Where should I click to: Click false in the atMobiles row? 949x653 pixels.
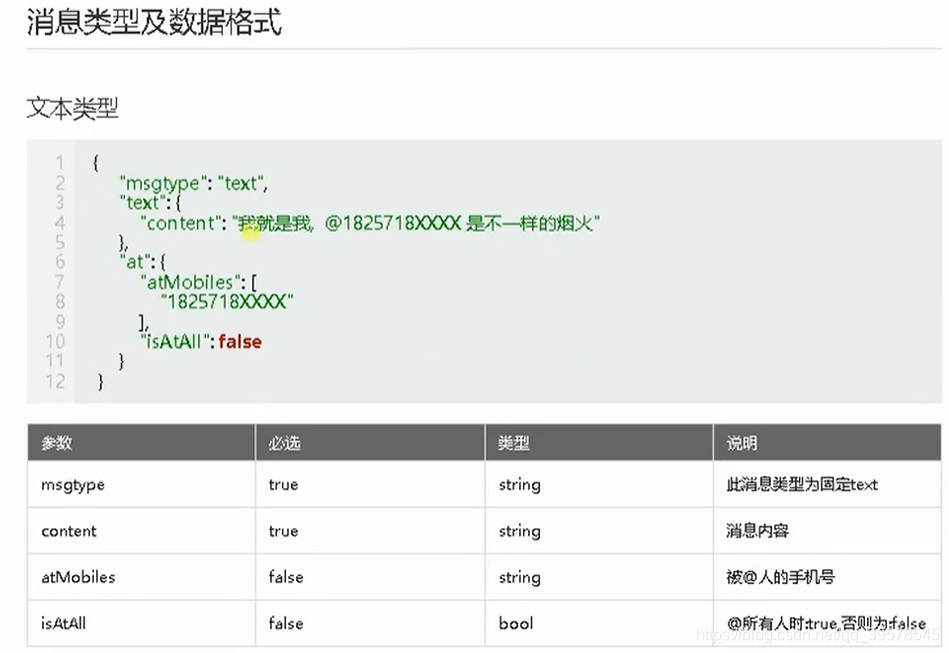(x=286, y=577)
